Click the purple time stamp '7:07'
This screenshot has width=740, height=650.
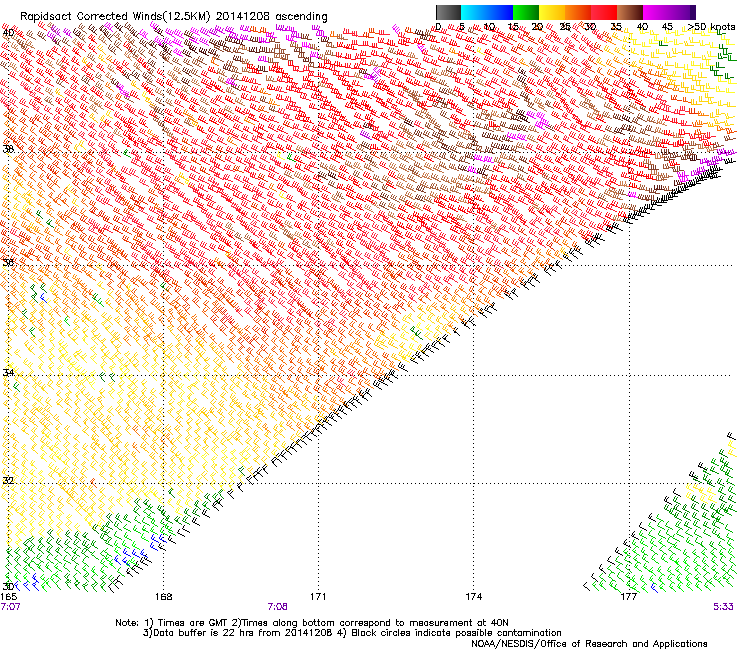coord(10,607)
